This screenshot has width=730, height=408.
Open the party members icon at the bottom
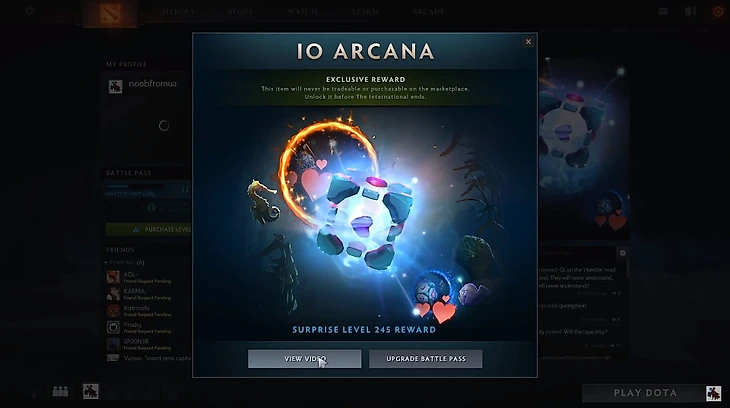pyautogui.click(x=61, y=391)
